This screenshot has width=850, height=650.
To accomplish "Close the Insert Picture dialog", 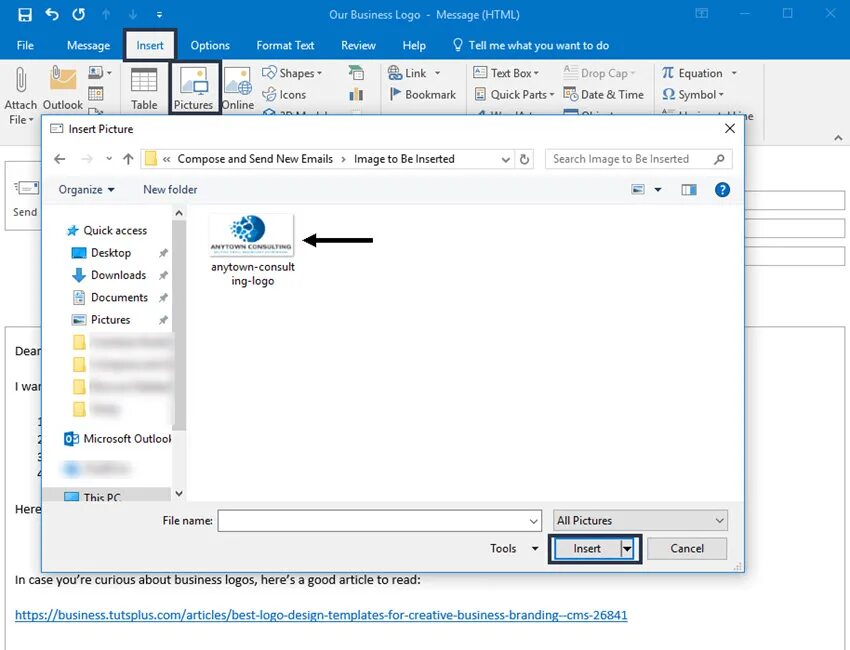I will [730, 128].
